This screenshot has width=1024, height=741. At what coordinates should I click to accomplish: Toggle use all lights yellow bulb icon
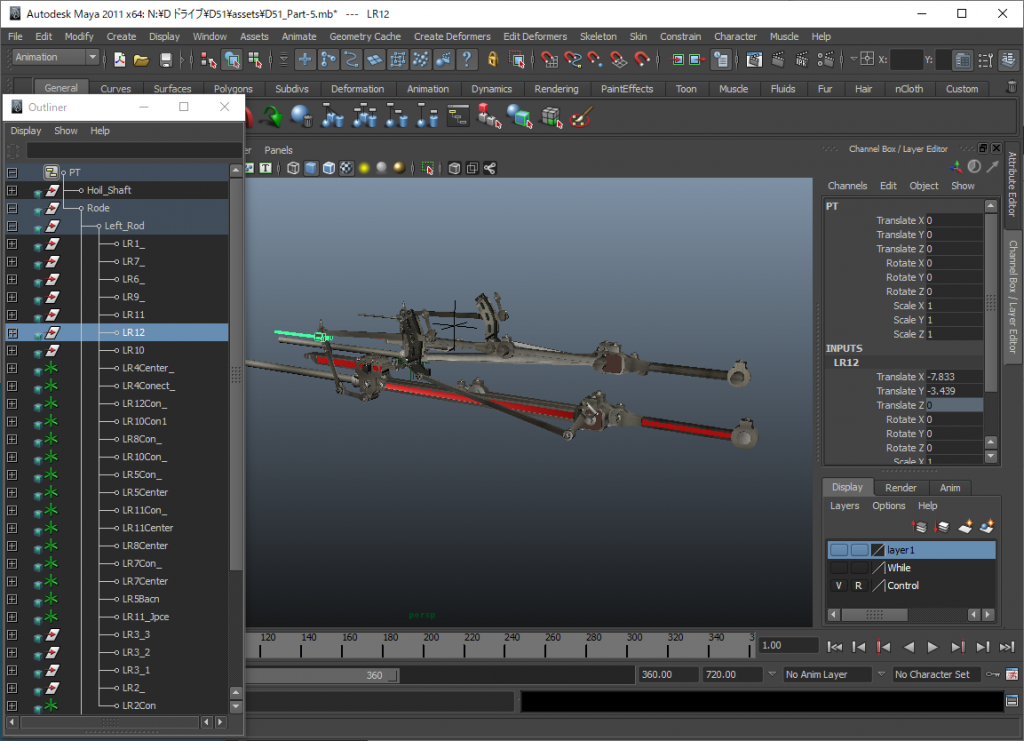[x=364, y=168]
